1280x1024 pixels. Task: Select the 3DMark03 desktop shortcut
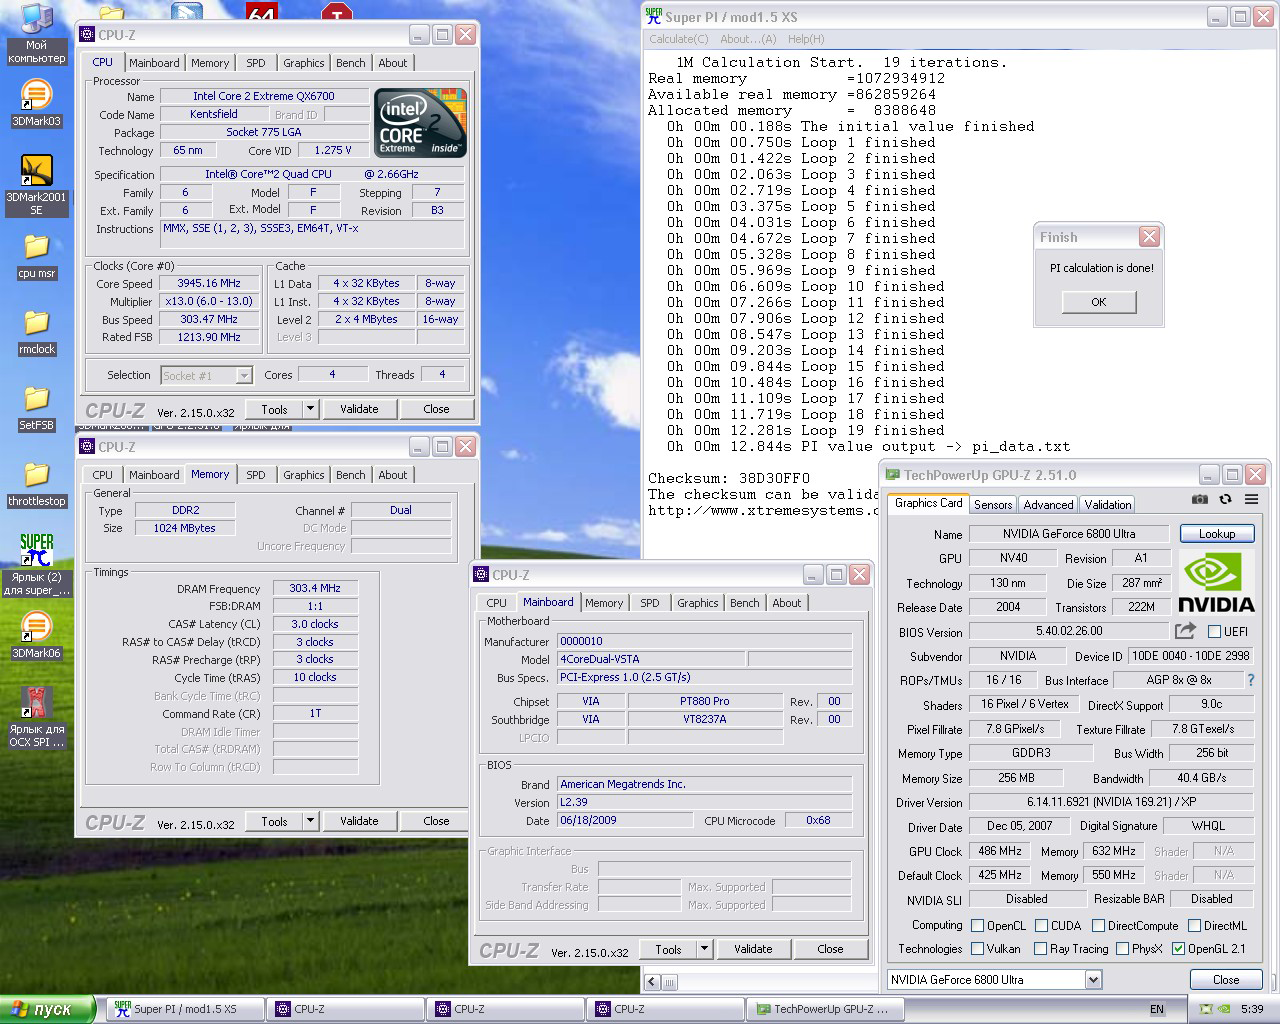point(36,103)
